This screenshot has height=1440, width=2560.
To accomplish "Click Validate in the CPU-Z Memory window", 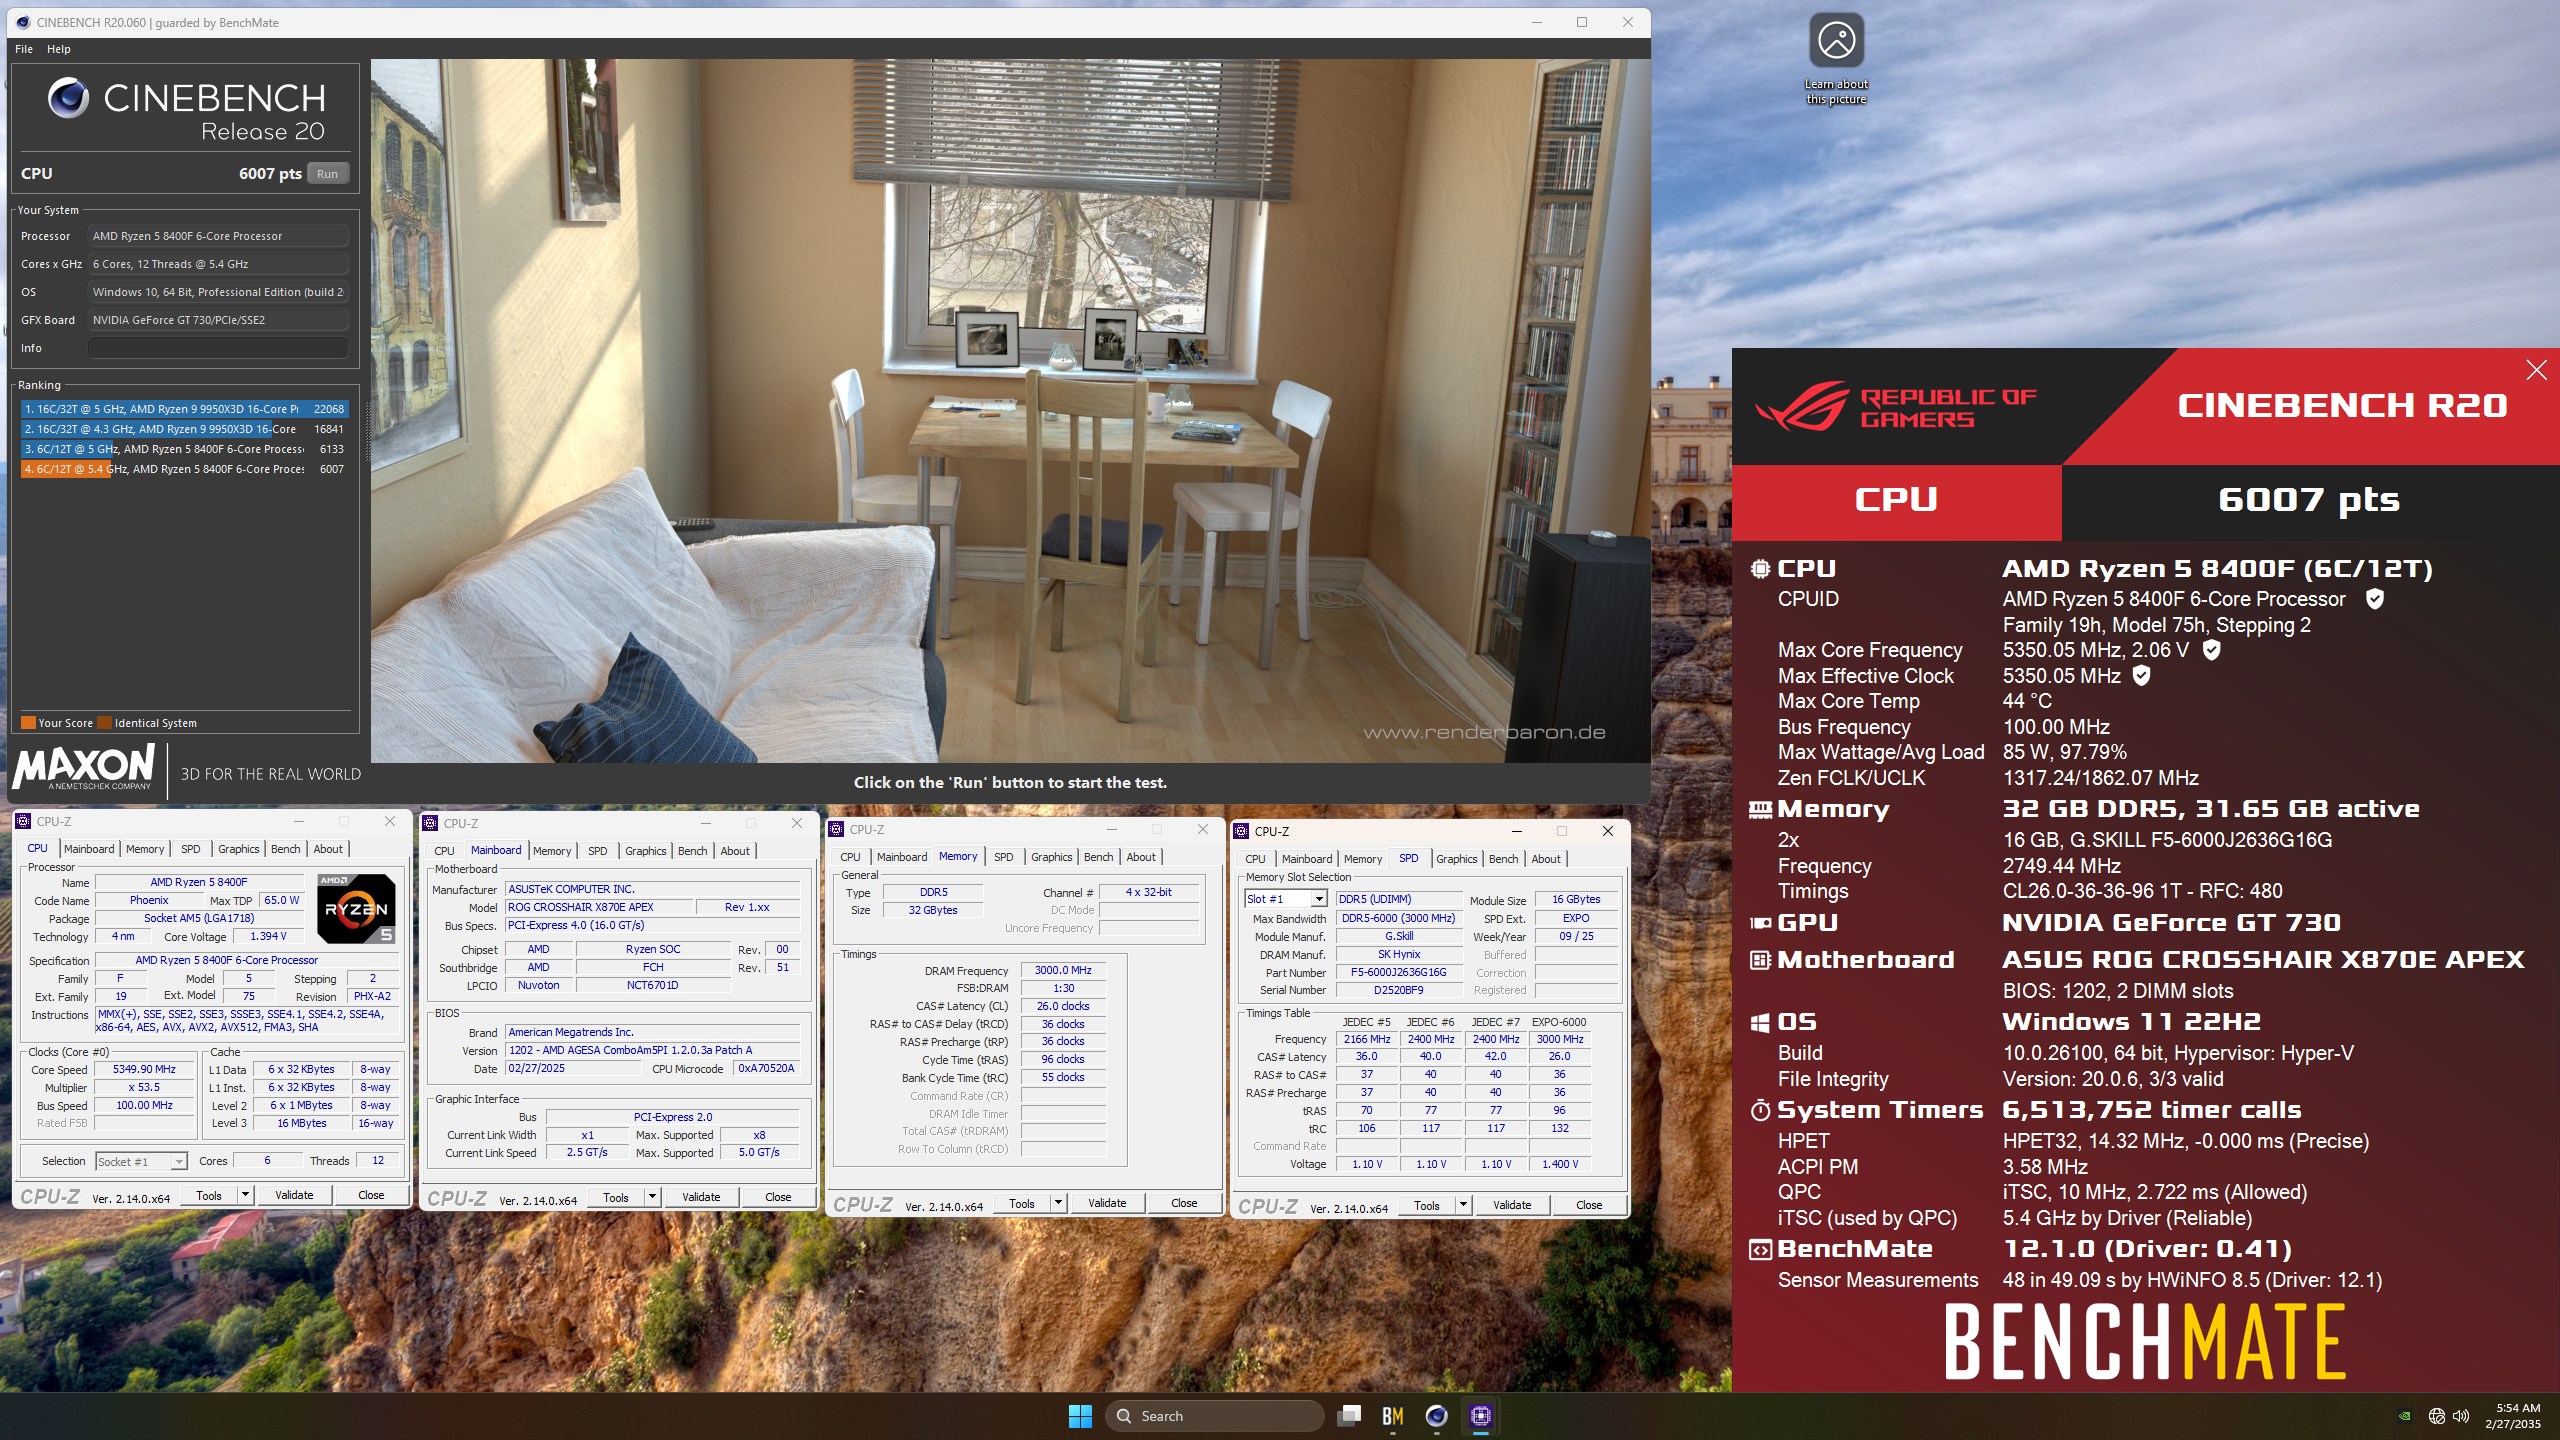I will pos(1107,1203).
